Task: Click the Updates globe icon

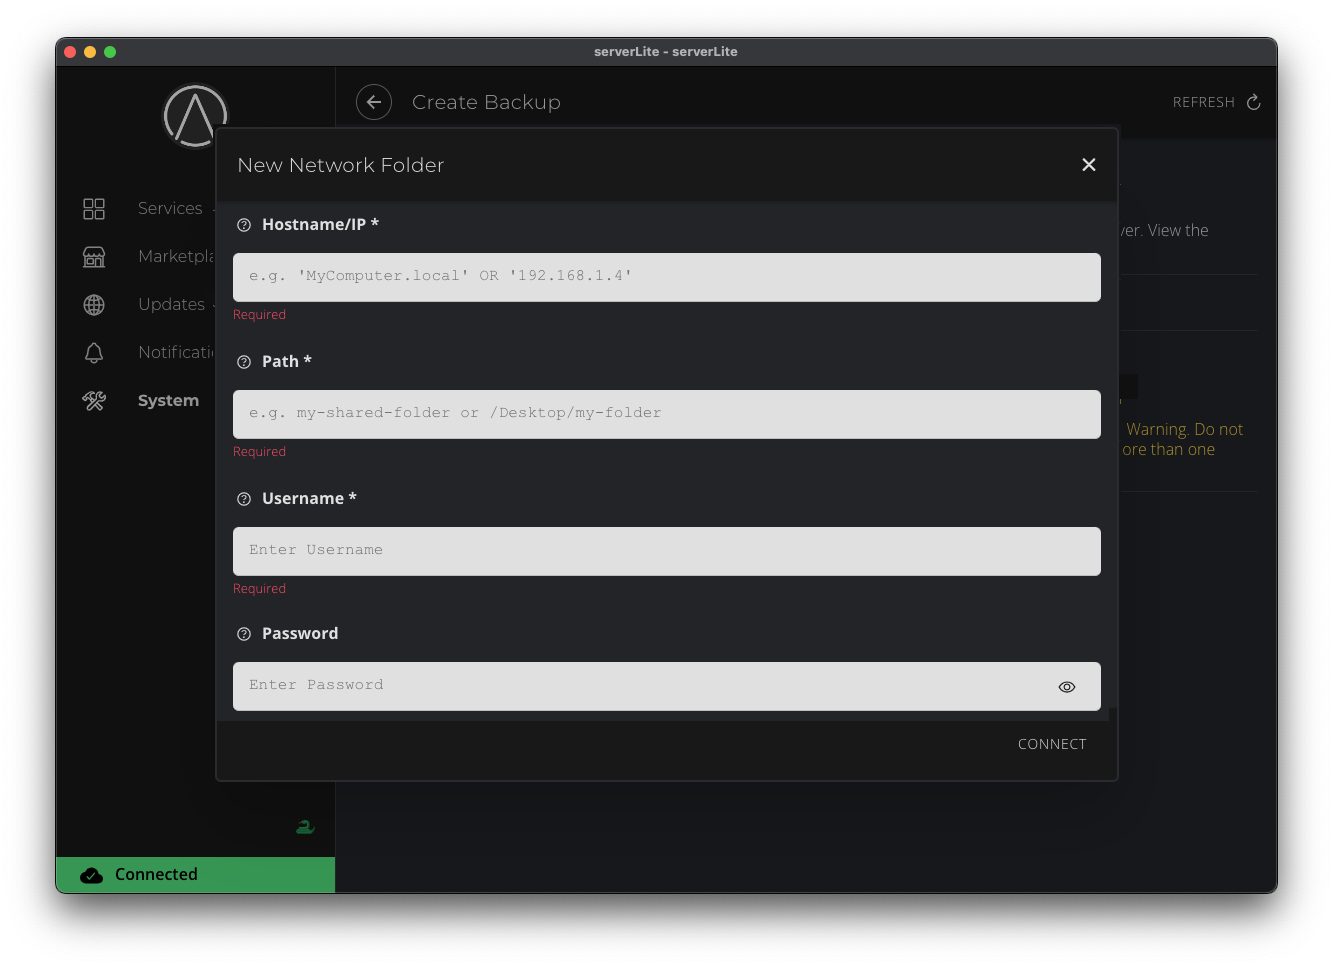Action: pos(94,305)
